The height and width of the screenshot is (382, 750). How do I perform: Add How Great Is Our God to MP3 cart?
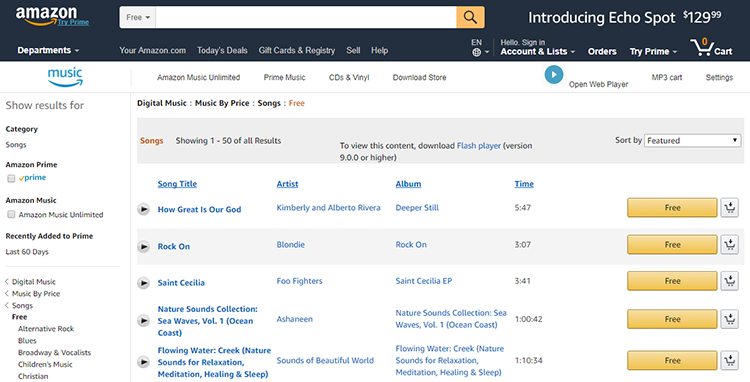coord(730,207)
